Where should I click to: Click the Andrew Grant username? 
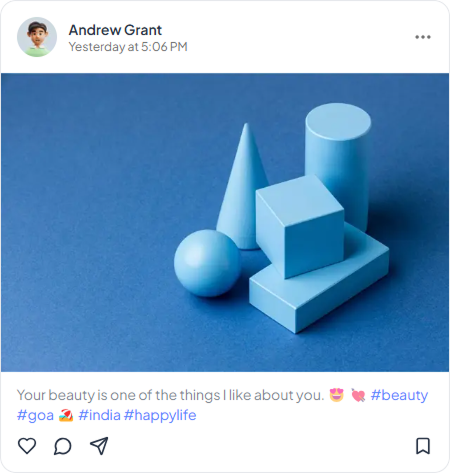115,30
